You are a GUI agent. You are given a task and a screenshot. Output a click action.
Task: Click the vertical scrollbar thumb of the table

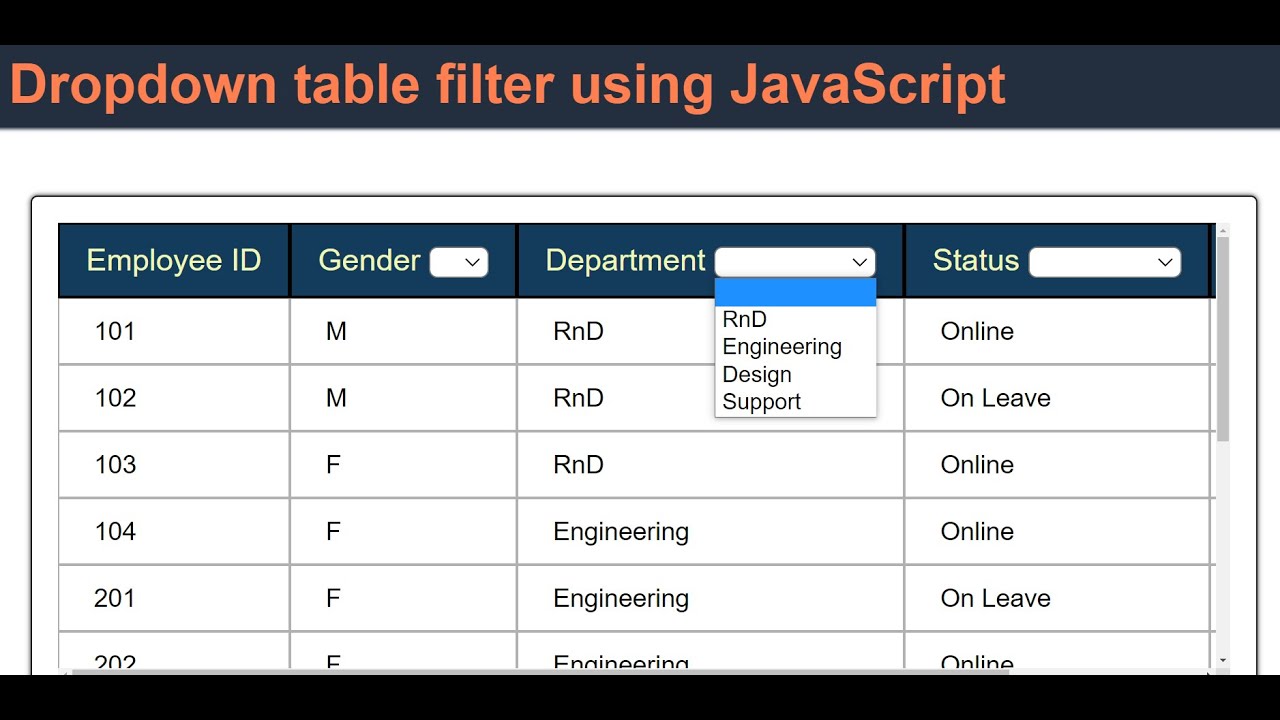click(x=1223, y=340)
